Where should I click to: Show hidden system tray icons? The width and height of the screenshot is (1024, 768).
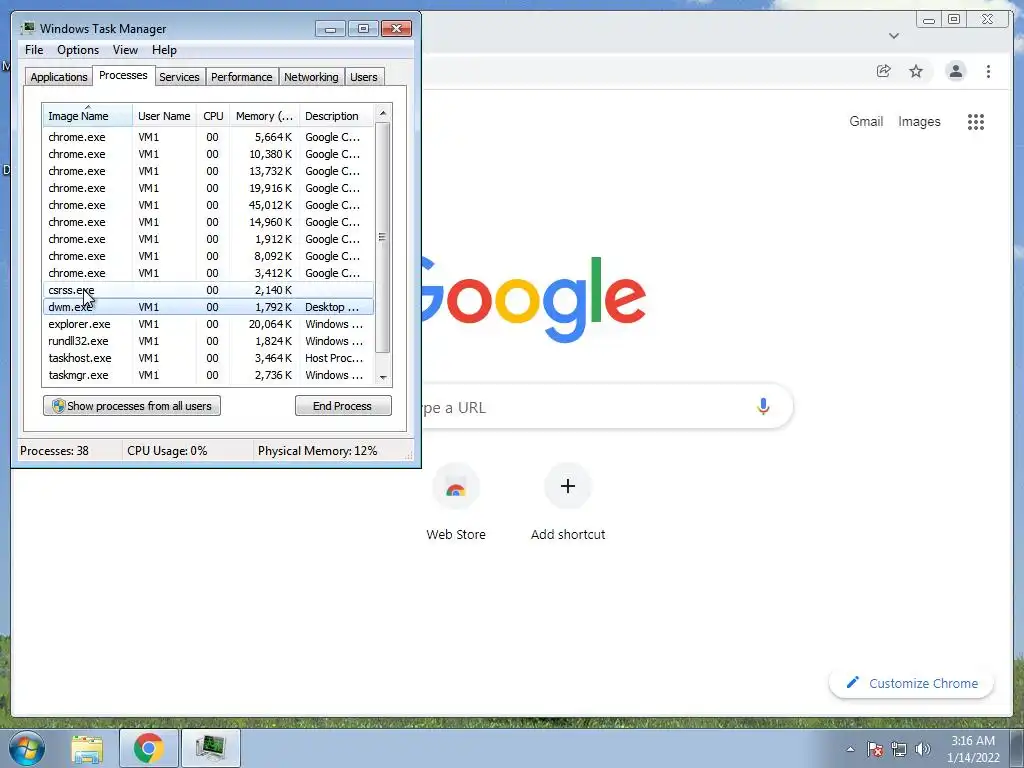click(850, 749)
